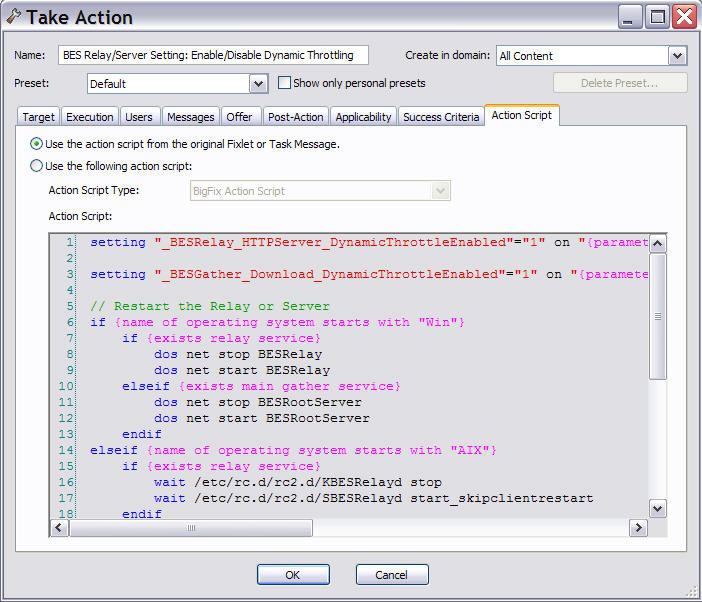The width and height of the screenshot is (702, 602).
Task: Click the line with operating system "AIX"
Action: pyautogui.click(x=293, y=450)
